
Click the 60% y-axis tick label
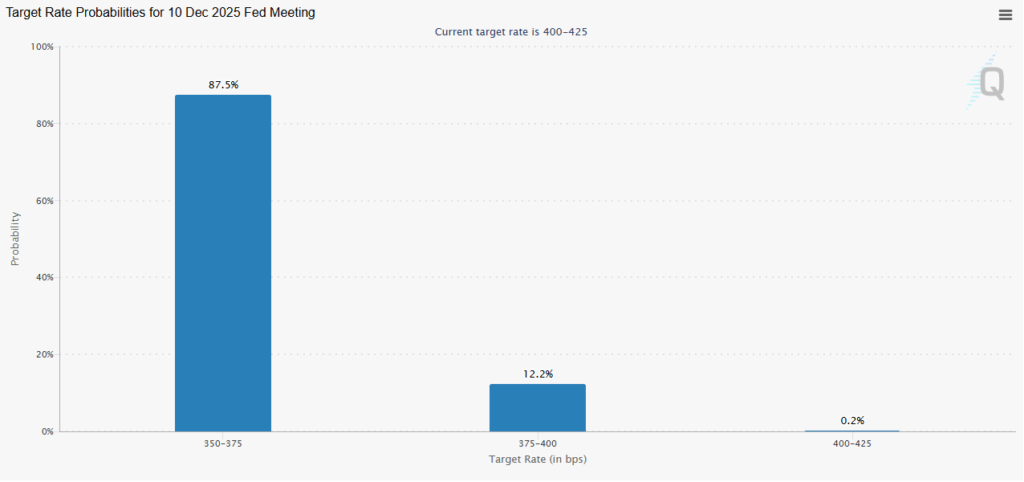pos(44,201)
